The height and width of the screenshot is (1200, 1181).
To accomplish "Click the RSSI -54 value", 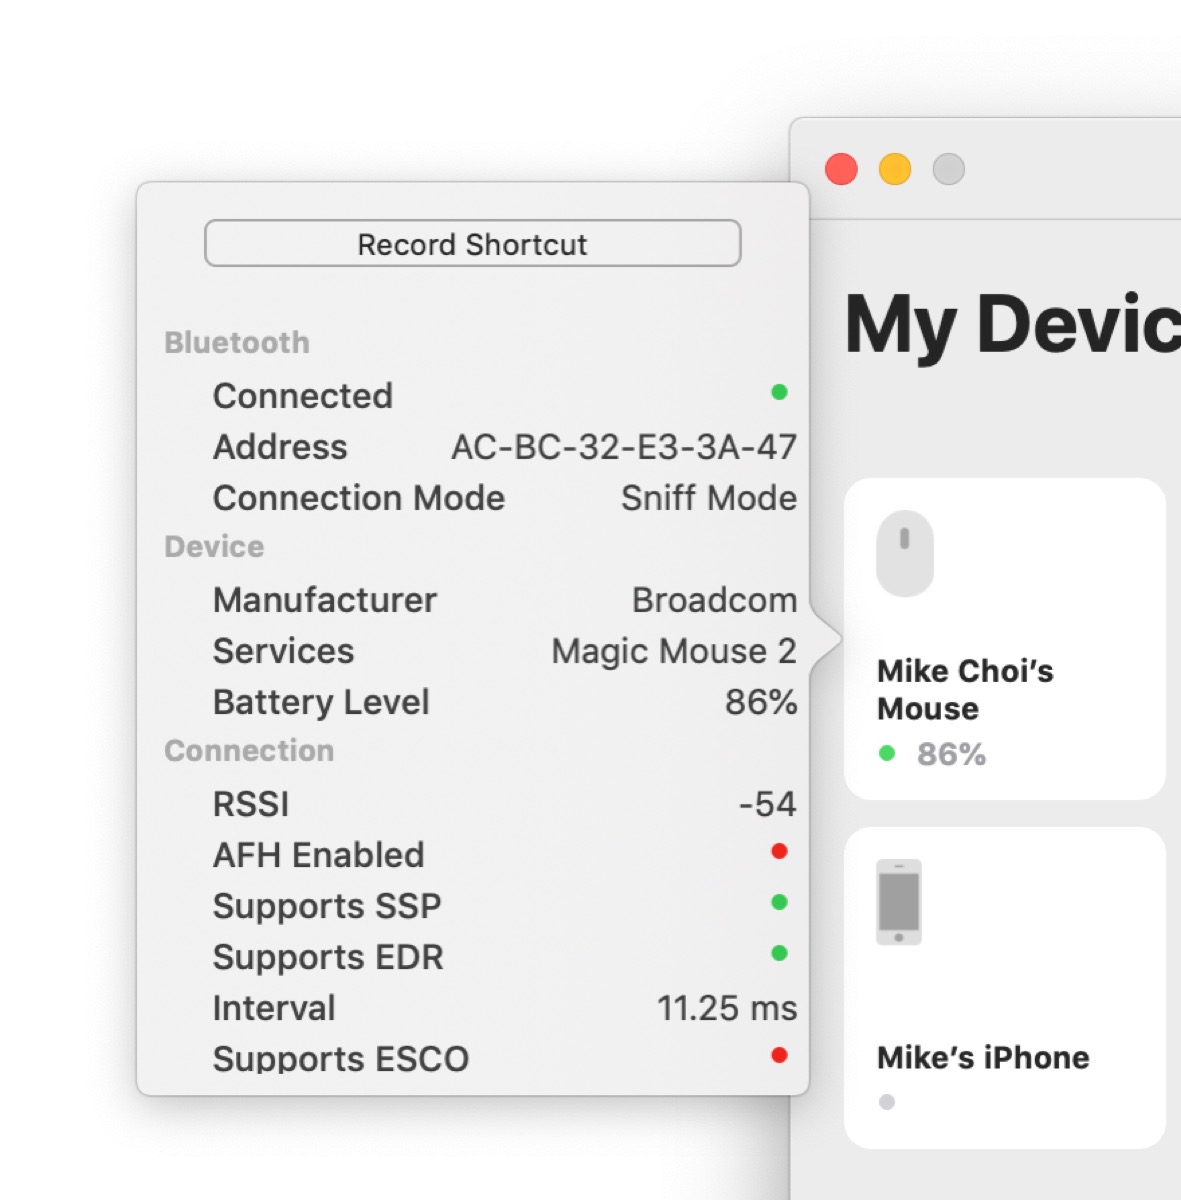I will click(767, 804).
